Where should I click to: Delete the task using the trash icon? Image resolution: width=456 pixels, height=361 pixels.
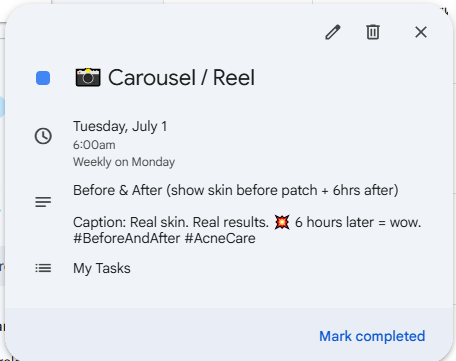[x=373, y=32]
